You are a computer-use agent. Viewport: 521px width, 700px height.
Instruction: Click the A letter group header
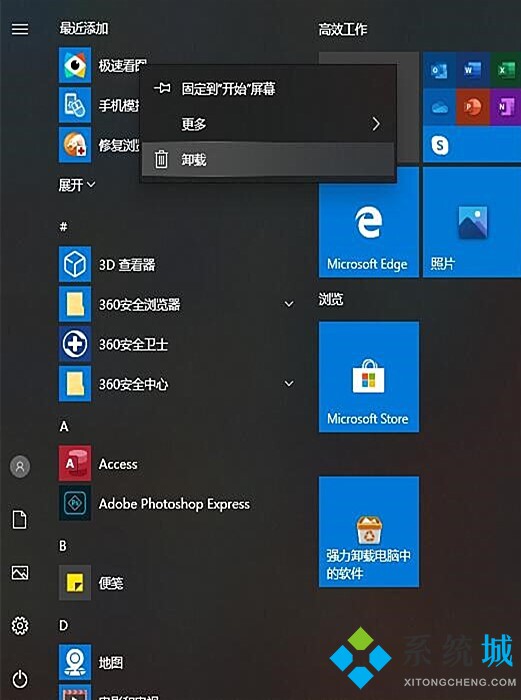(64, 426)
